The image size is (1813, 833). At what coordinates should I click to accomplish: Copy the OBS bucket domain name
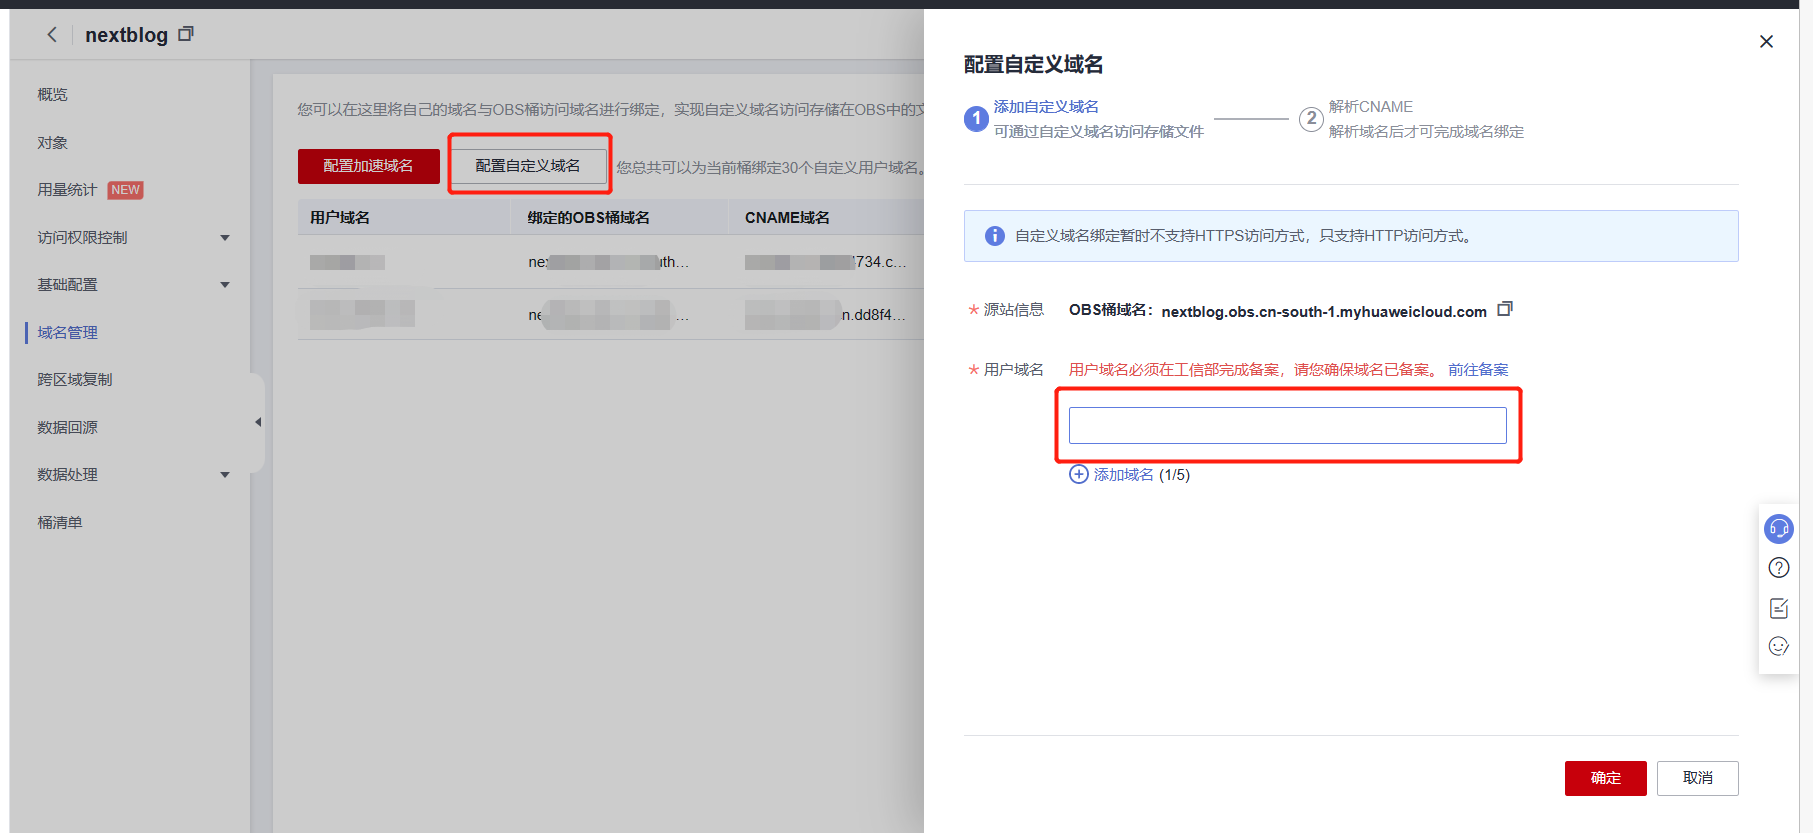tap(1505, 310)
